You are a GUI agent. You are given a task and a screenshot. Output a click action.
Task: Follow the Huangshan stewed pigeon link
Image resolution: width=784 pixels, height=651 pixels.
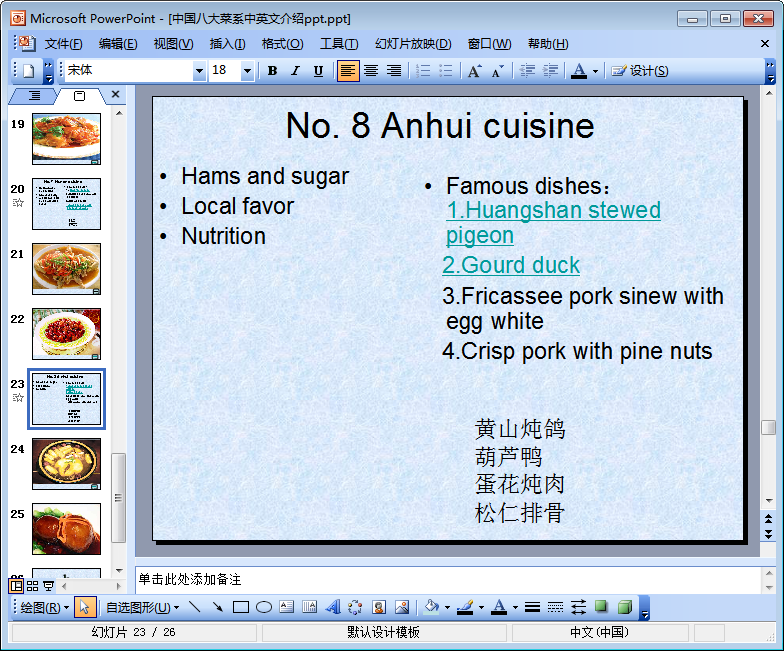(553, 222)
